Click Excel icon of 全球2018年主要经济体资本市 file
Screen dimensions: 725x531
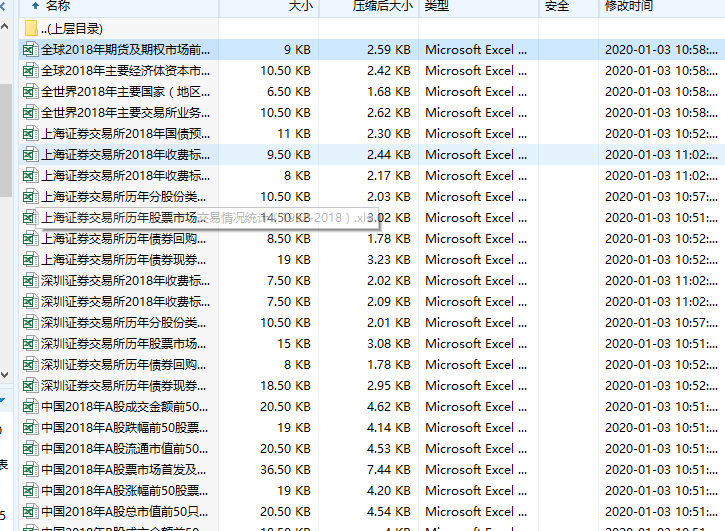click(x=31, y=71)
